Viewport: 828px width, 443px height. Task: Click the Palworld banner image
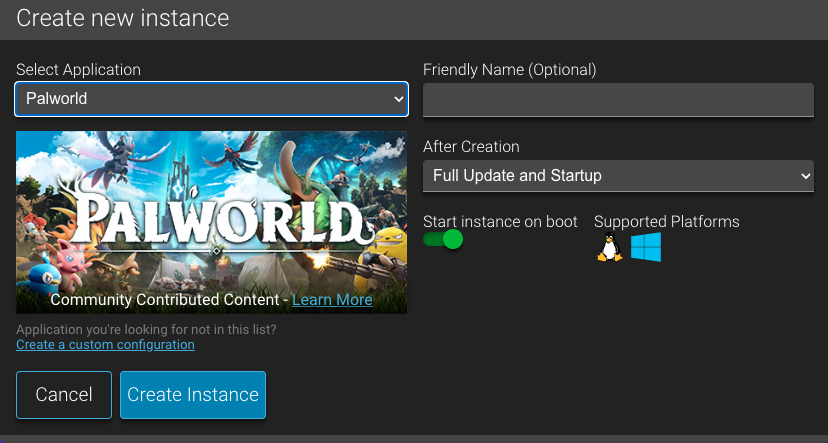coord(211,222)
